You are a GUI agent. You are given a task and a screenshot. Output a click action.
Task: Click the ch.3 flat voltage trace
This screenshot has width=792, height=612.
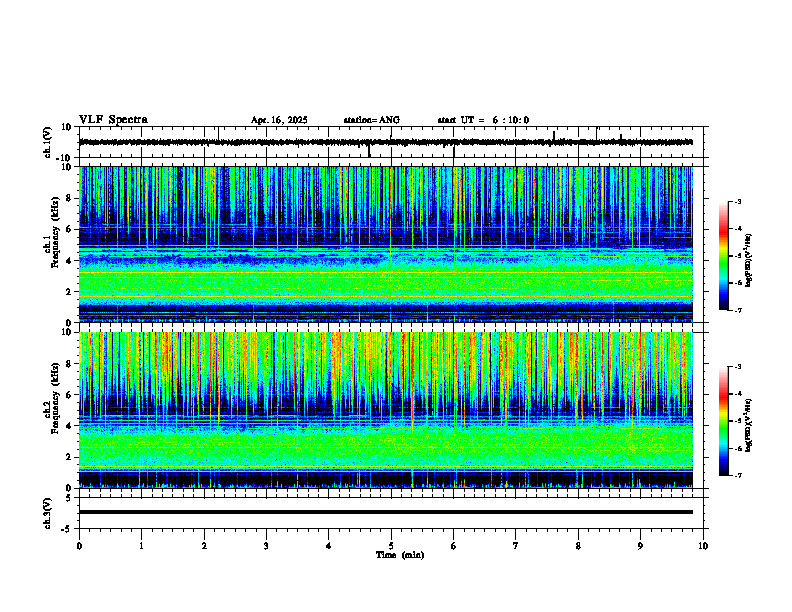[x=385, y=512]
